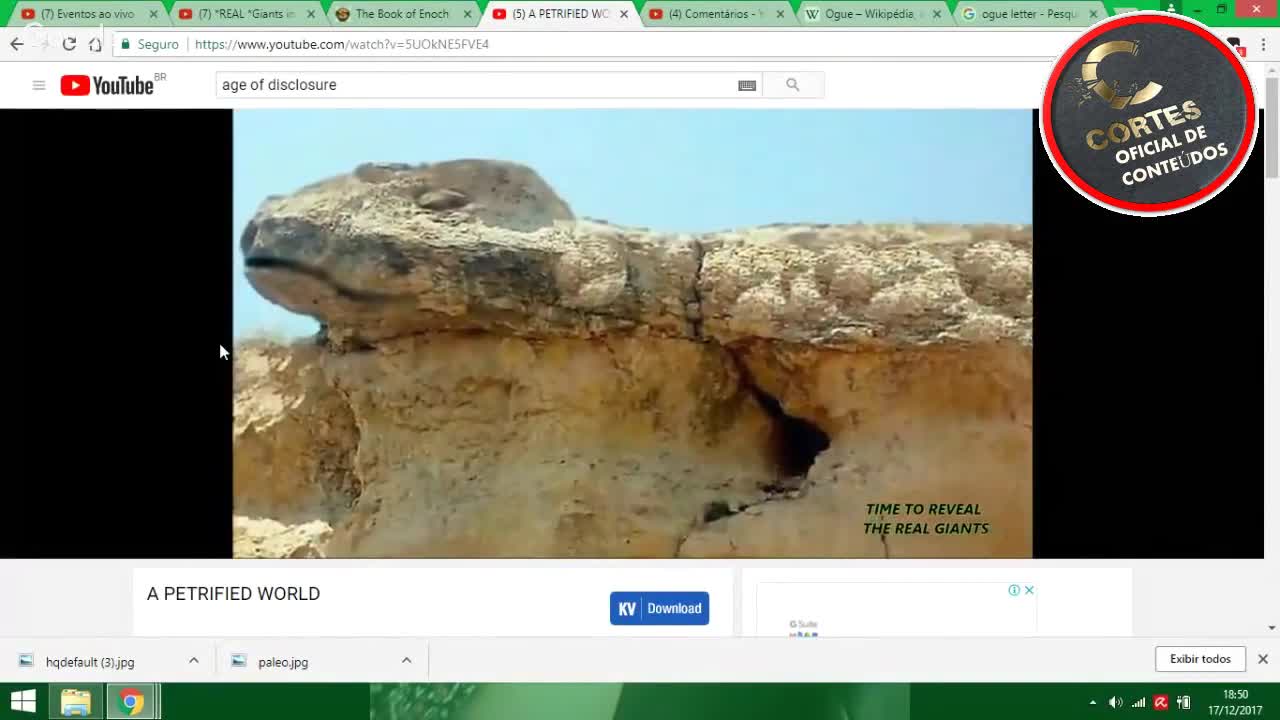Screen dimensions: 1280x720
Task: Run the search with magnifier button
Action: (793, 85)
